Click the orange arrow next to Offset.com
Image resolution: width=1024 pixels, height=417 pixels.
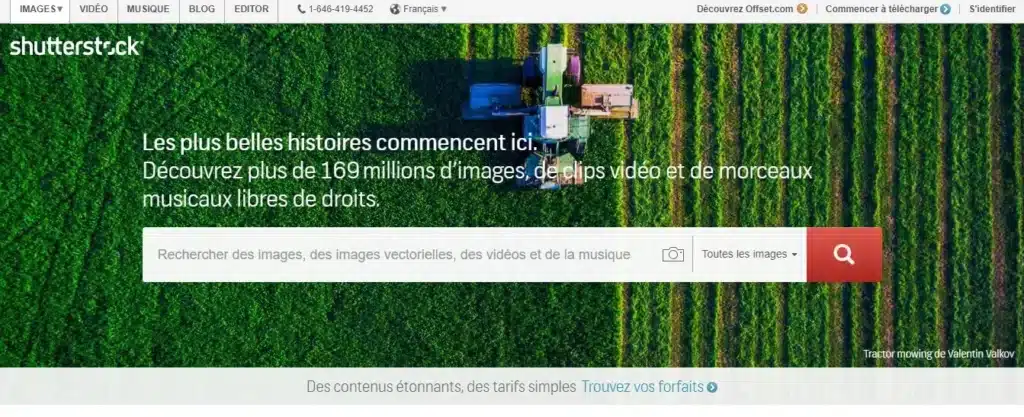(802, 9)
